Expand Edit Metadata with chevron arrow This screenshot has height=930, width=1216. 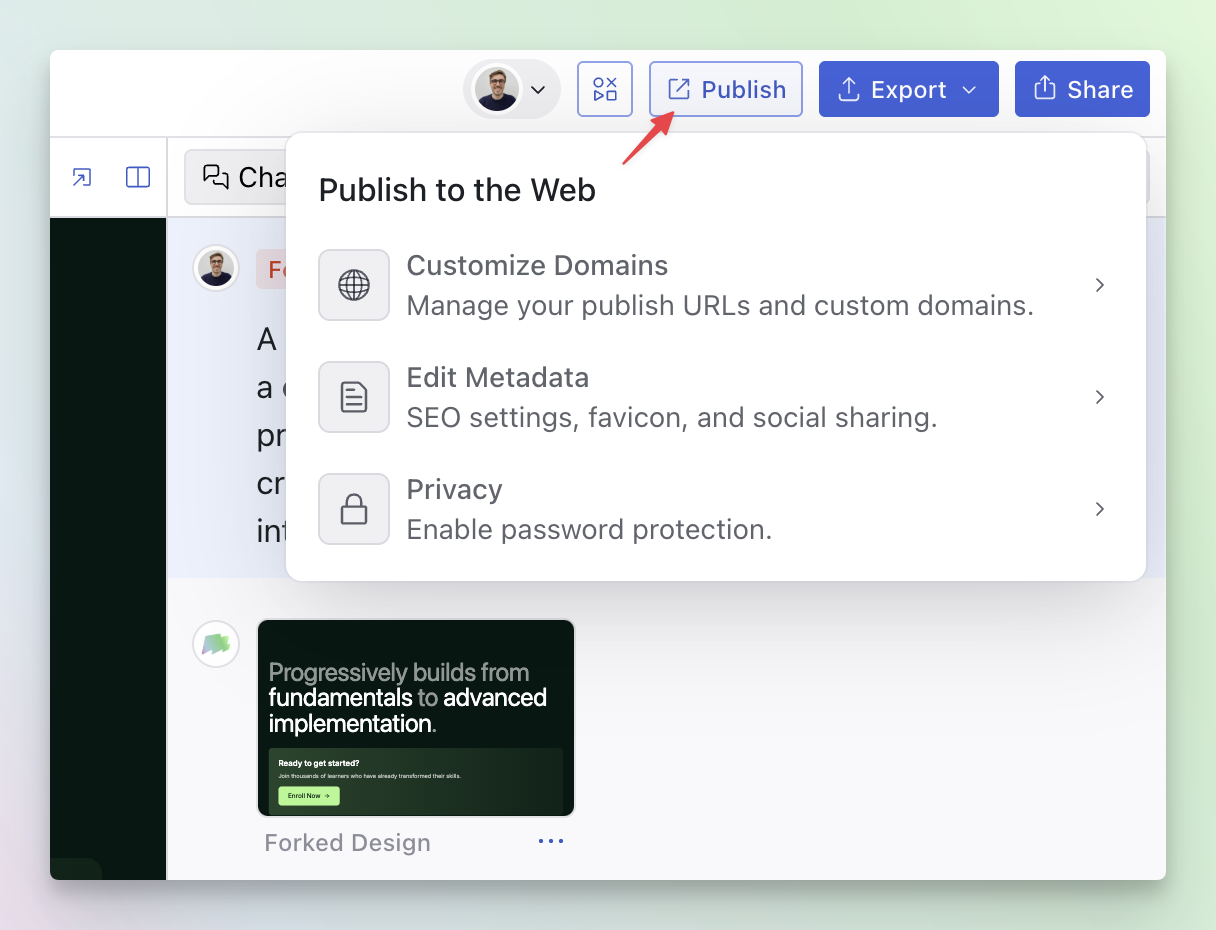[x=1099, y=397]
